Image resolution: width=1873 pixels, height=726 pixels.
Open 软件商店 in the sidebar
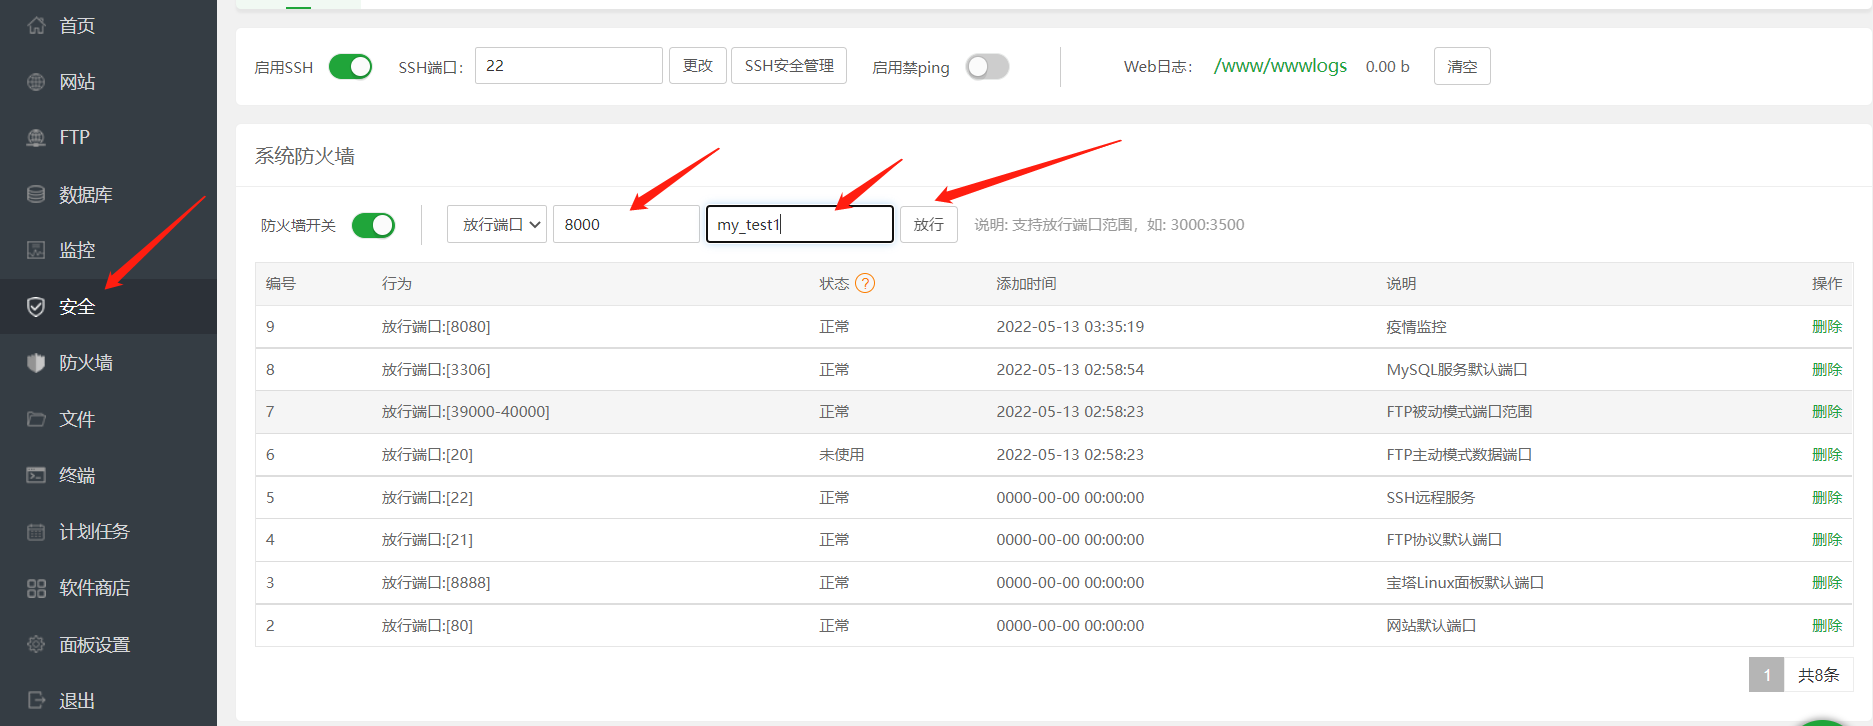tap(95, 588)
